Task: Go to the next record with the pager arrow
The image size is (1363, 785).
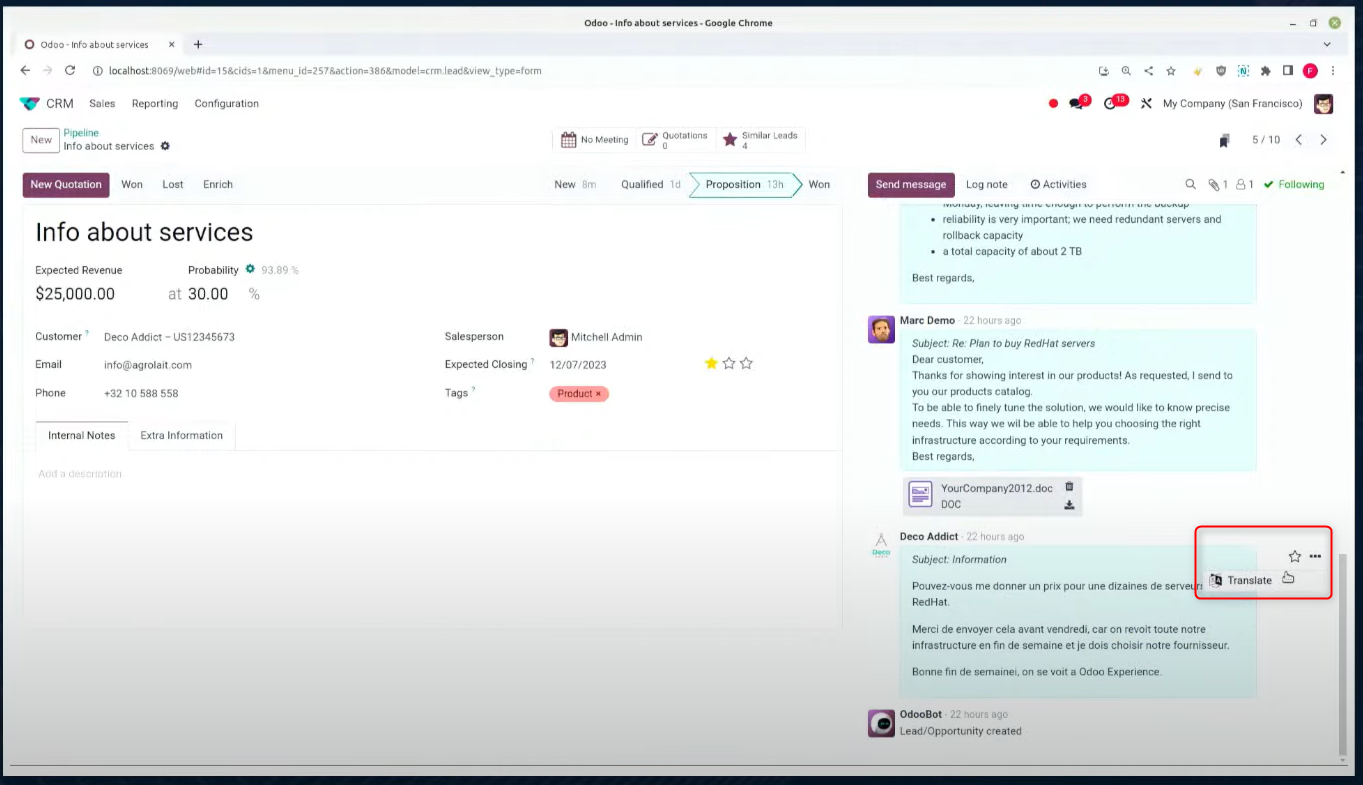Action: (x=1323, y=140)
